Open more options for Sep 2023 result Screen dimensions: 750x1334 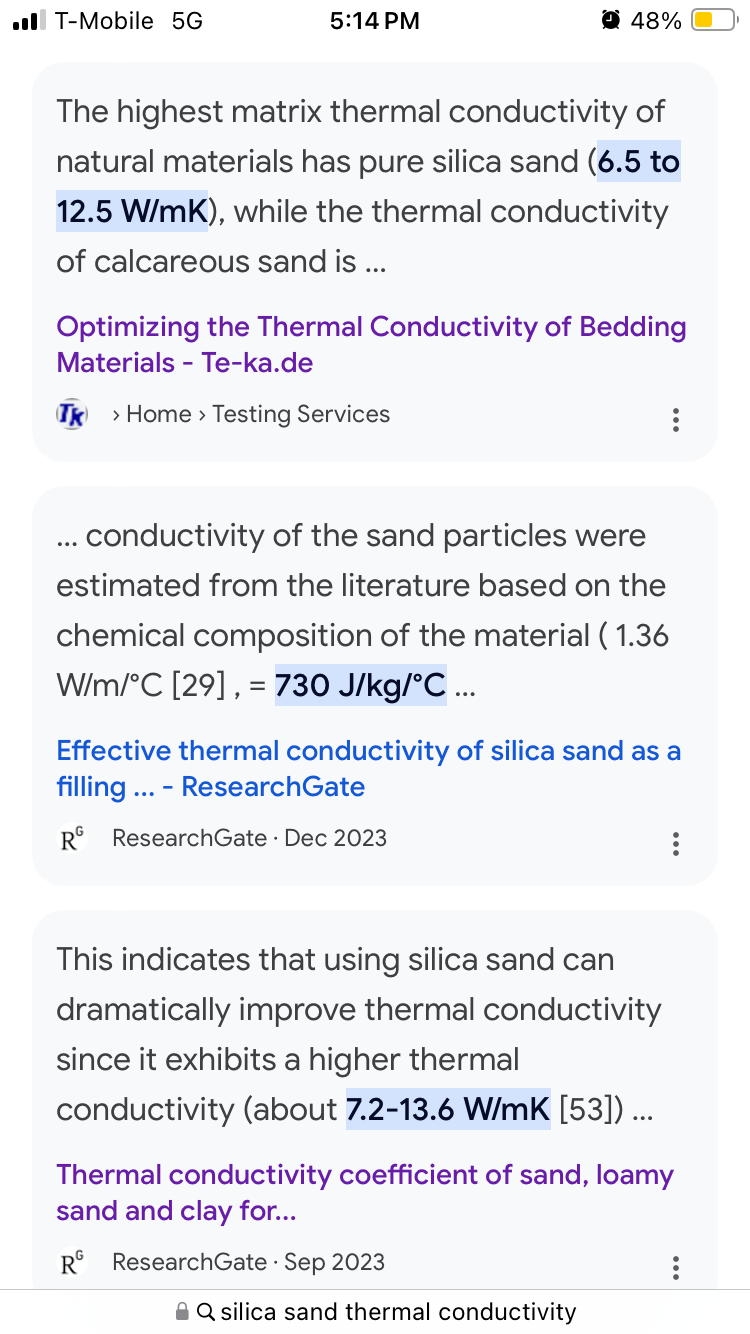tap(676, 1267)
